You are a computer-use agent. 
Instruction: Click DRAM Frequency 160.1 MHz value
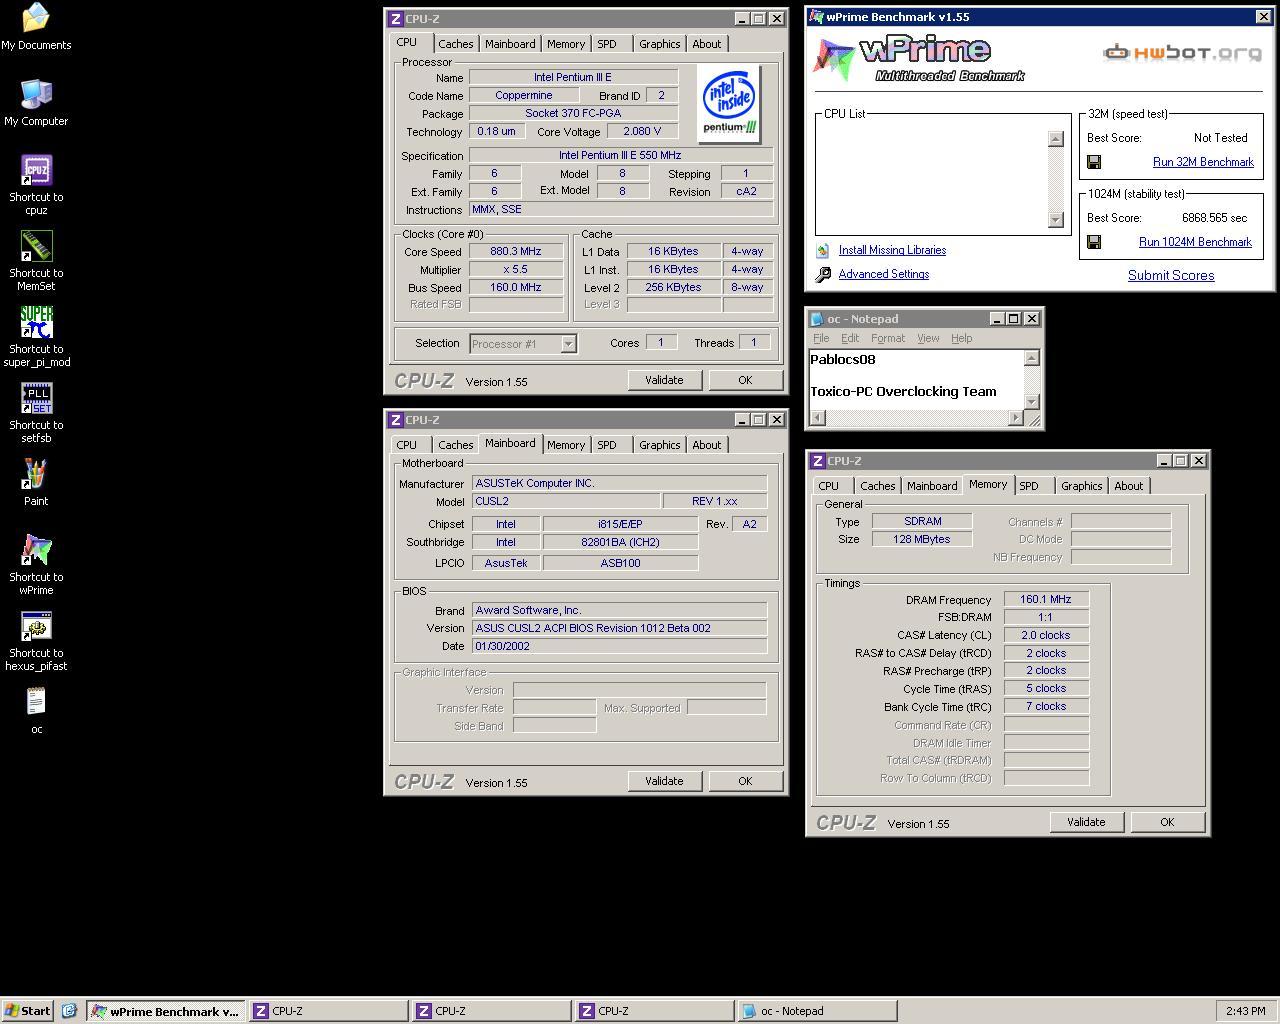1046,600
